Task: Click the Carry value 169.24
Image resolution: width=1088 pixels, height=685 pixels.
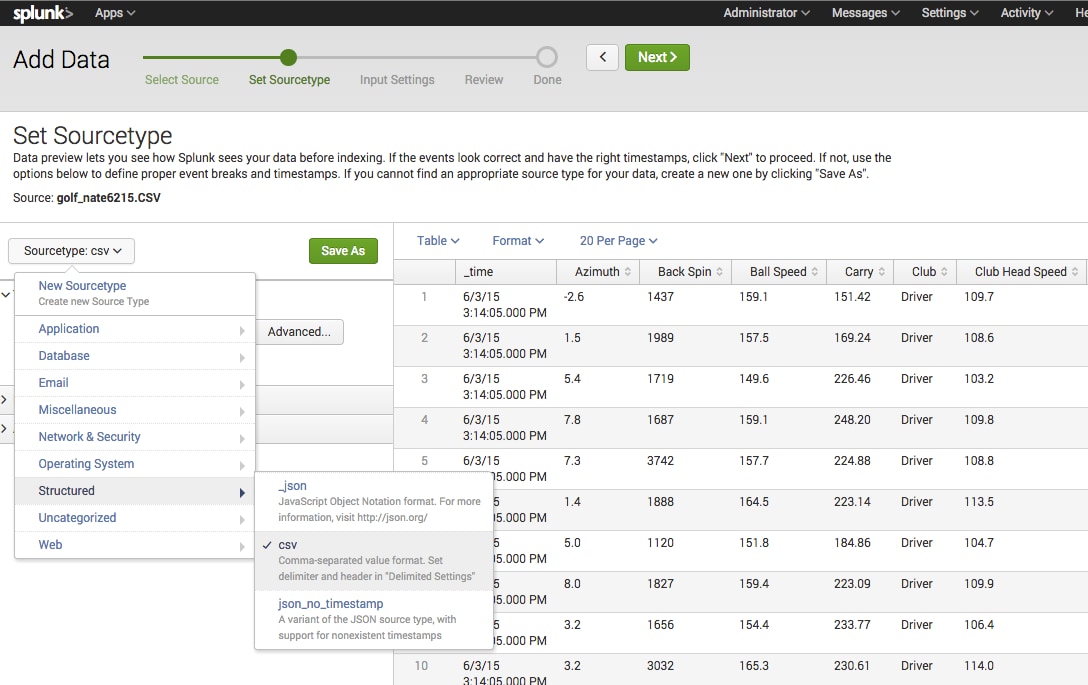Action: click(852, 338)
